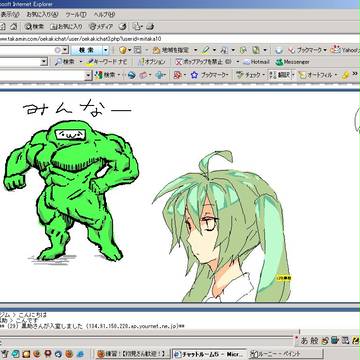Click the 検索 Search button in IE toolbar

(x=34, y=26)
